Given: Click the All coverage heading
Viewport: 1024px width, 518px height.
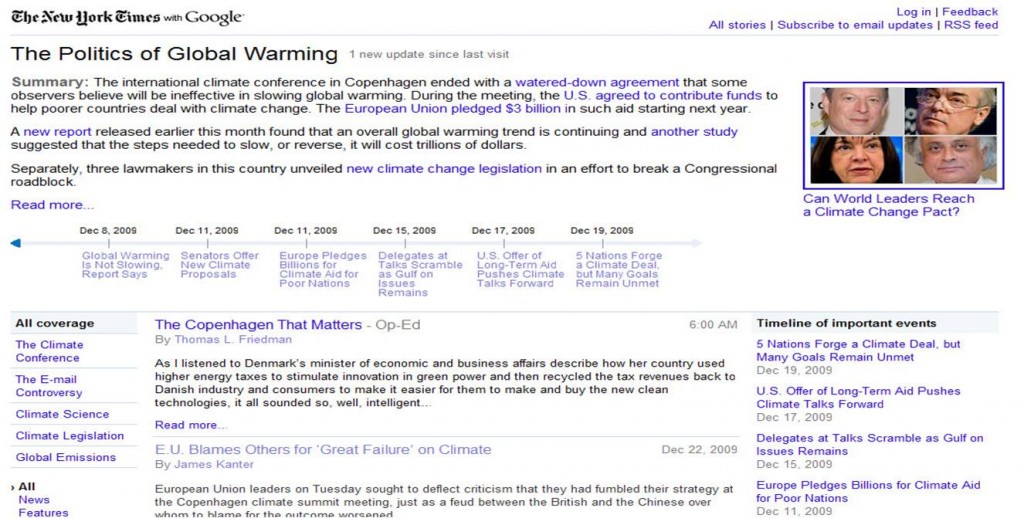Looking at the screenshot, I should (x=55, y=323).
